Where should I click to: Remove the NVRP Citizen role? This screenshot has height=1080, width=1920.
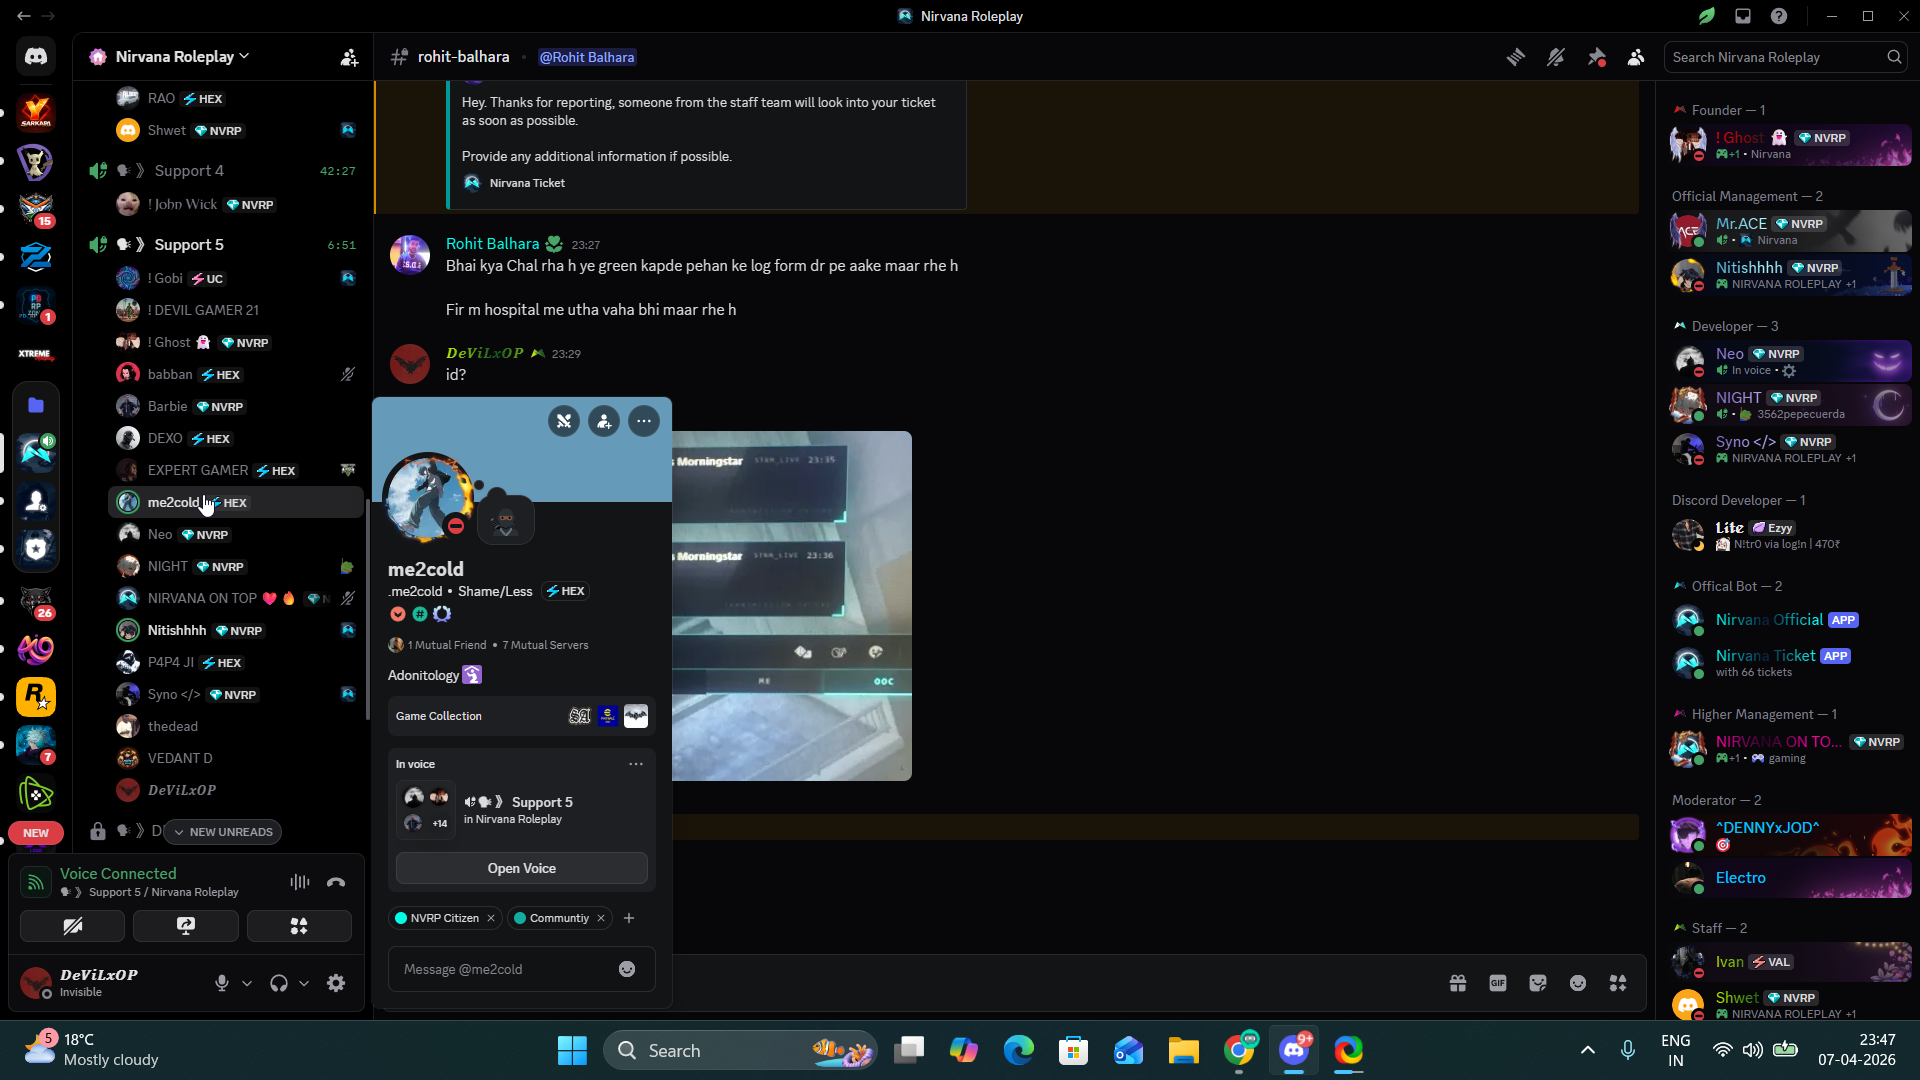click(x=491, y=918)
